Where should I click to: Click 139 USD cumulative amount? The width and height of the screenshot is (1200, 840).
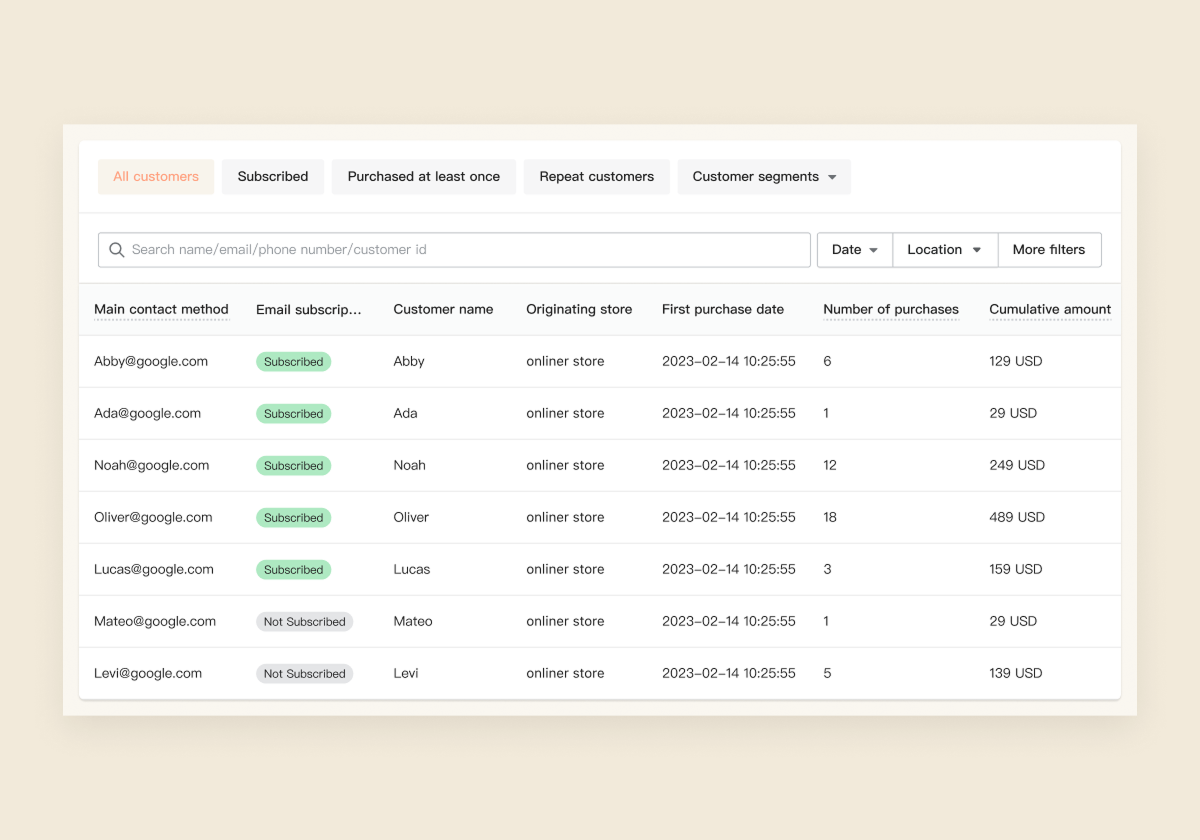point(1016,674)
